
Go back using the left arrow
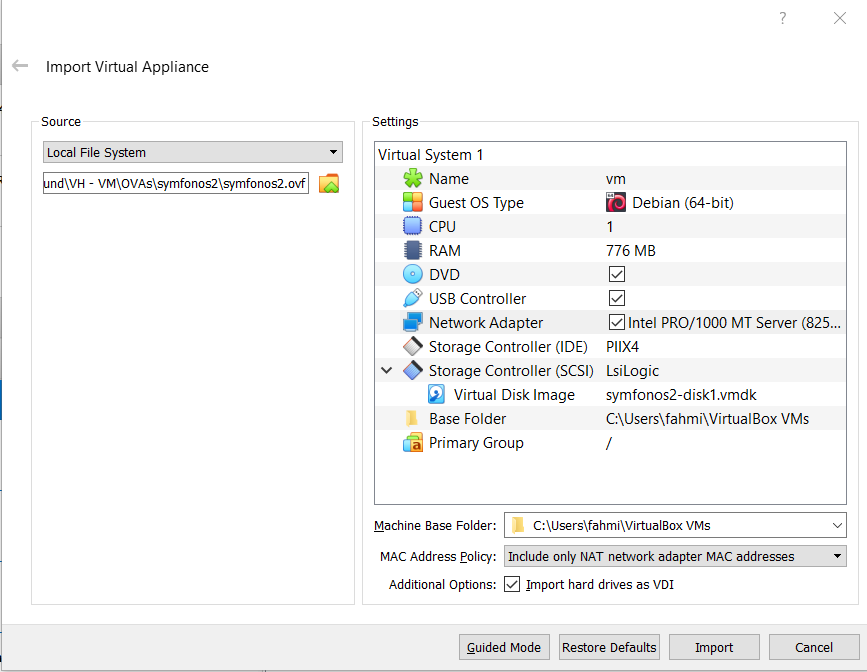coord(20,66)
